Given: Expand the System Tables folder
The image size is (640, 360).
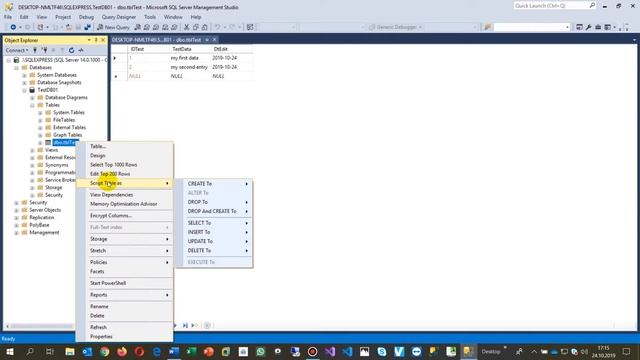Looking at the screenshot, I should click(x=40, y=113).
